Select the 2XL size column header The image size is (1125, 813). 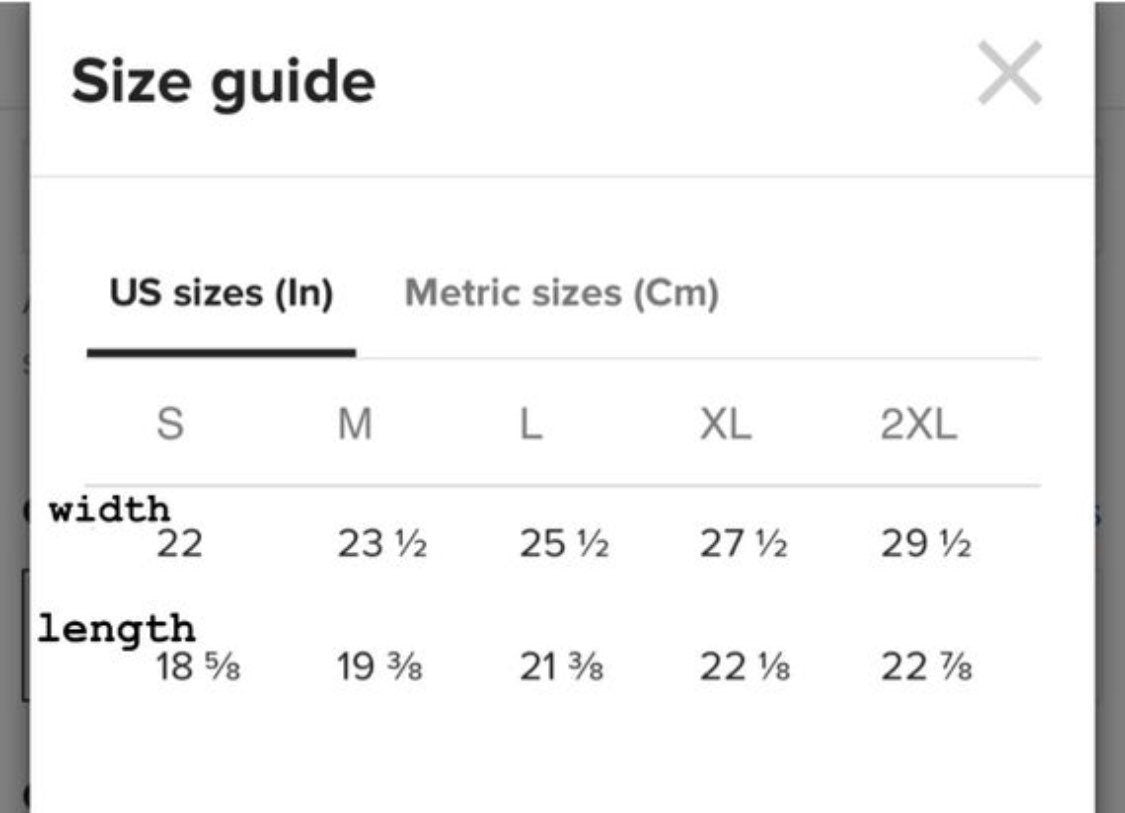[x=919, y=423]
